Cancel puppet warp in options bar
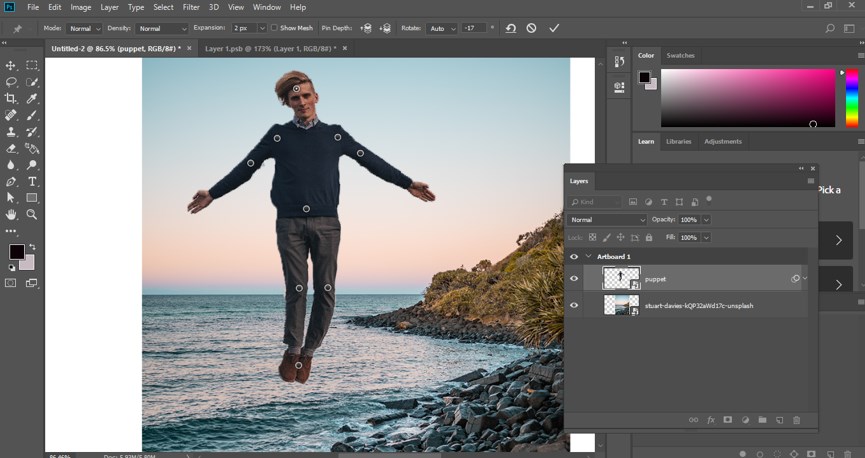Screen dimensions: 865x458 point(531,28)
